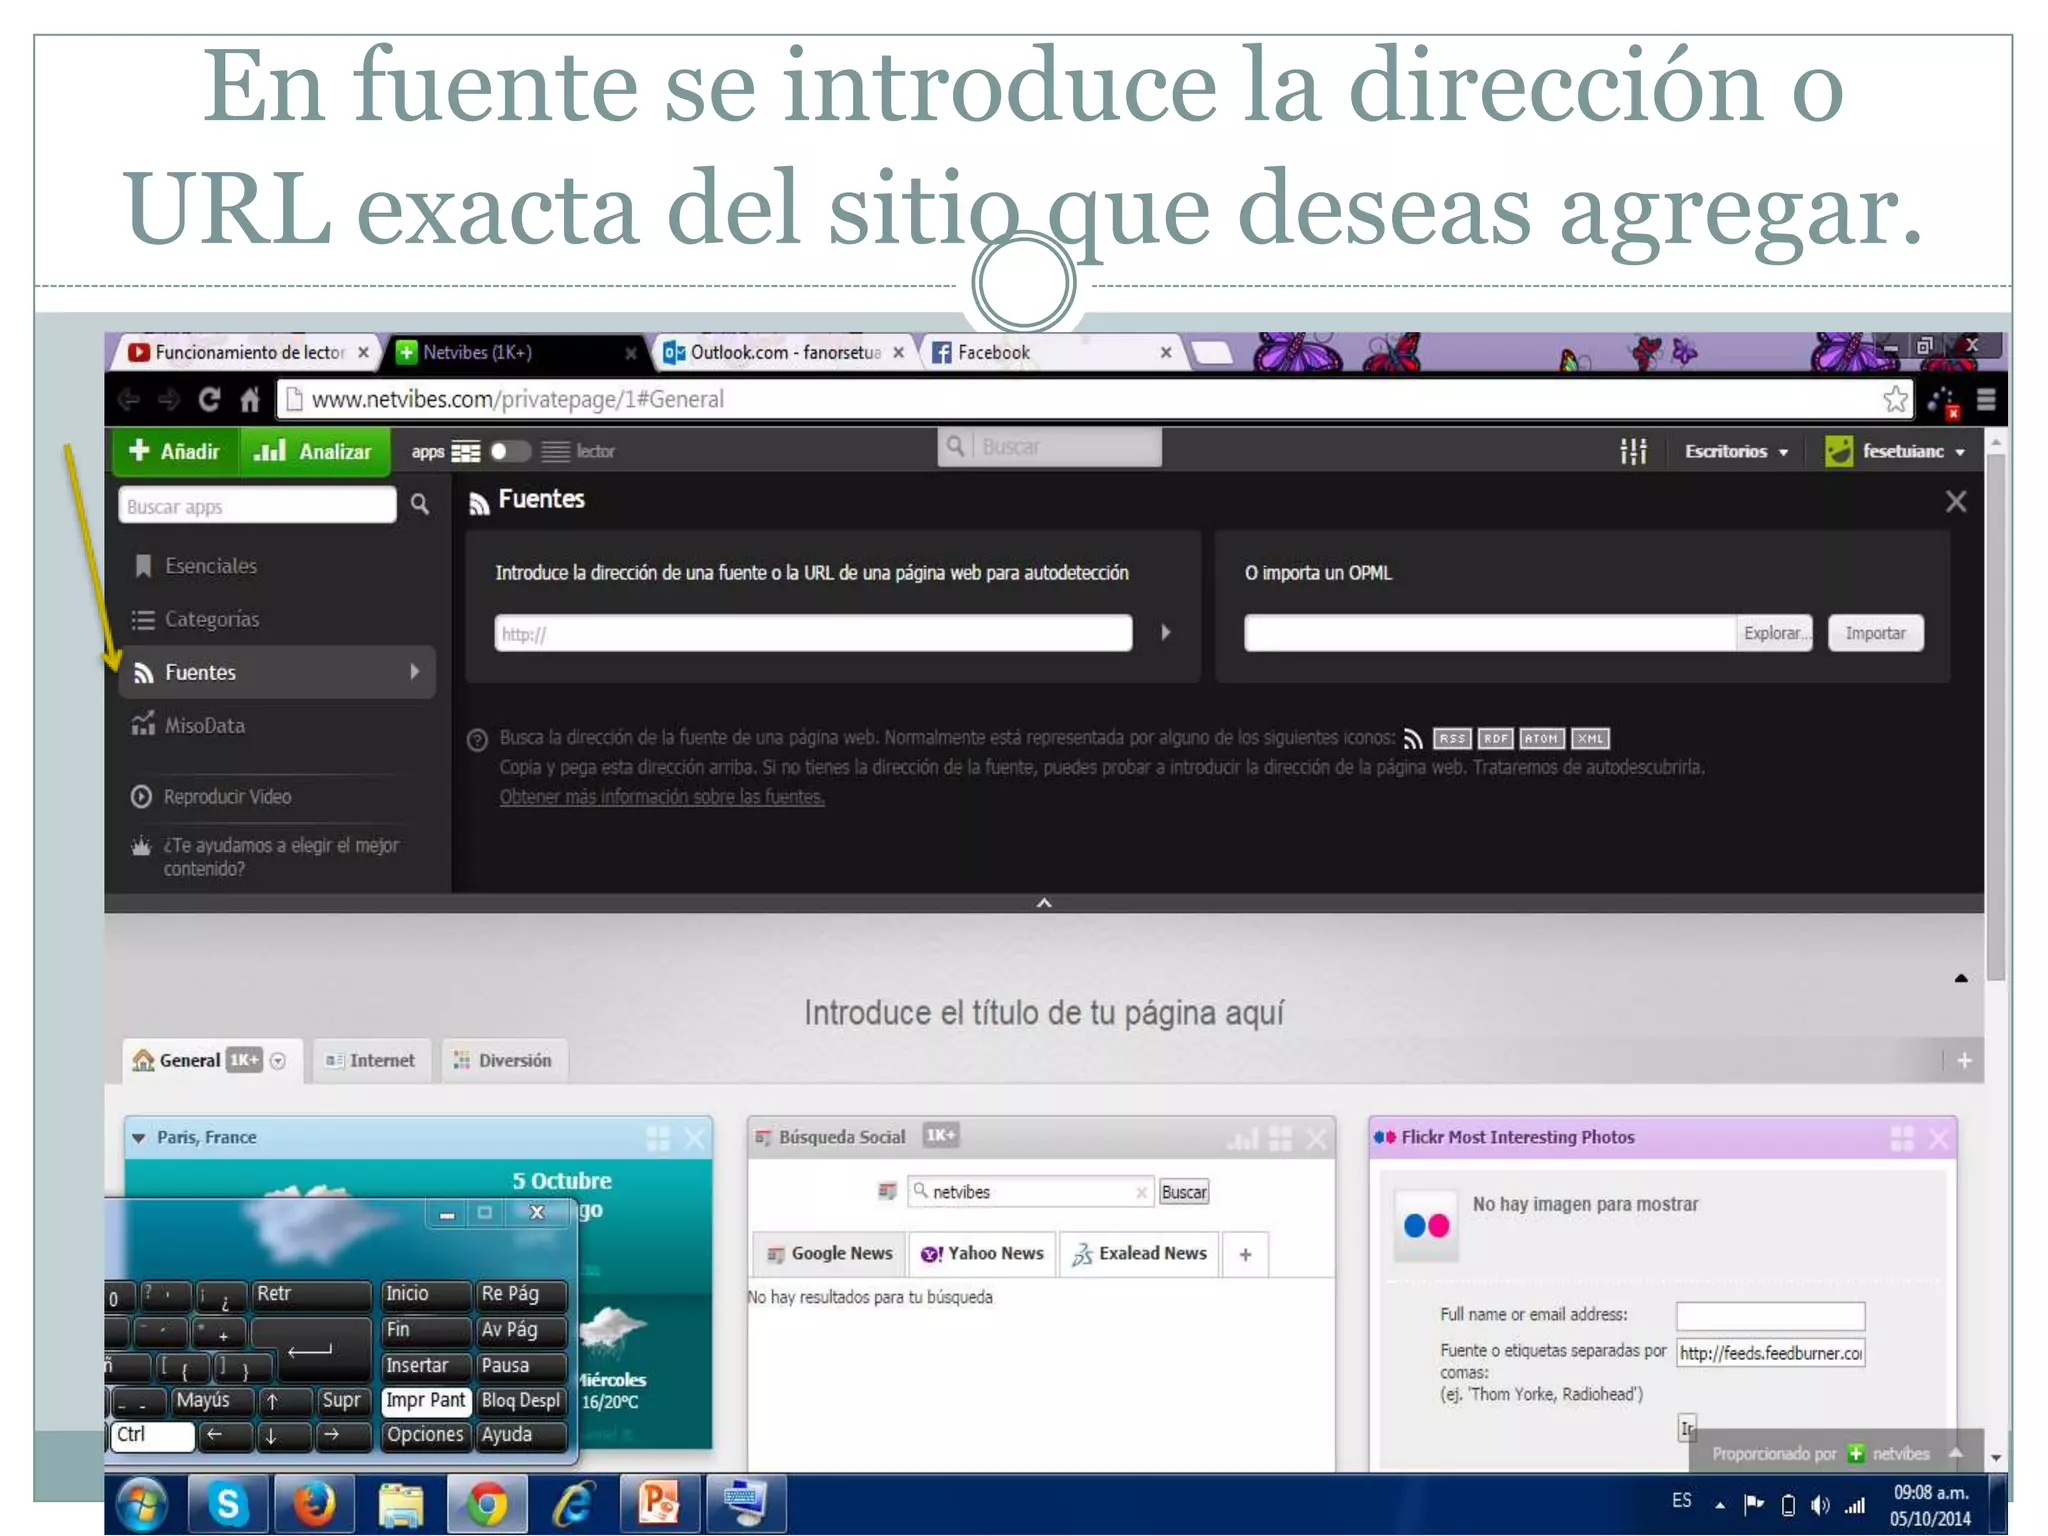Submit feed URL with the arrow button

(1165, 633)
